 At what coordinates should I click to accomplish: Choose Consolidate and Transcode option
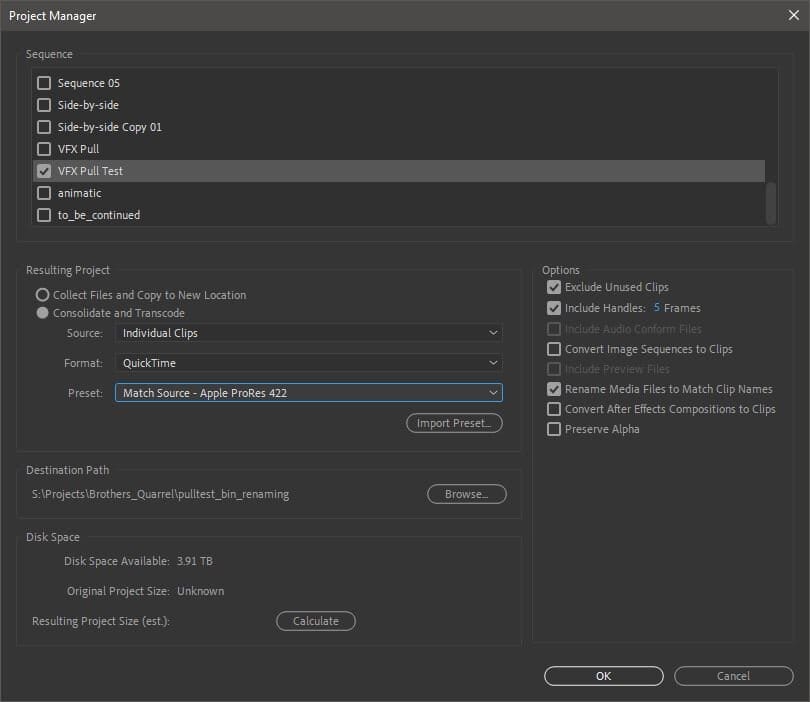point(43,313)
